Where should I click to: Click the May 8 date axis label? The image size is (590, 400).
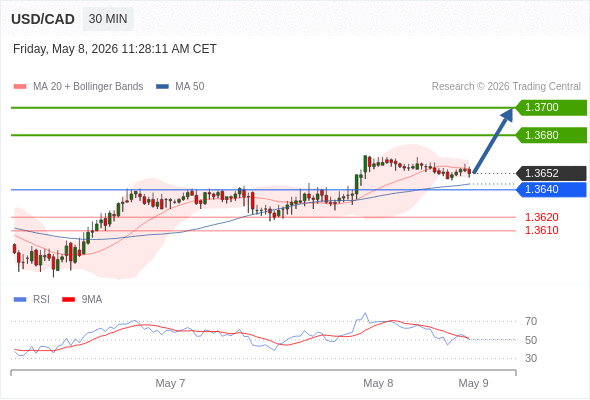click(378, 383)
